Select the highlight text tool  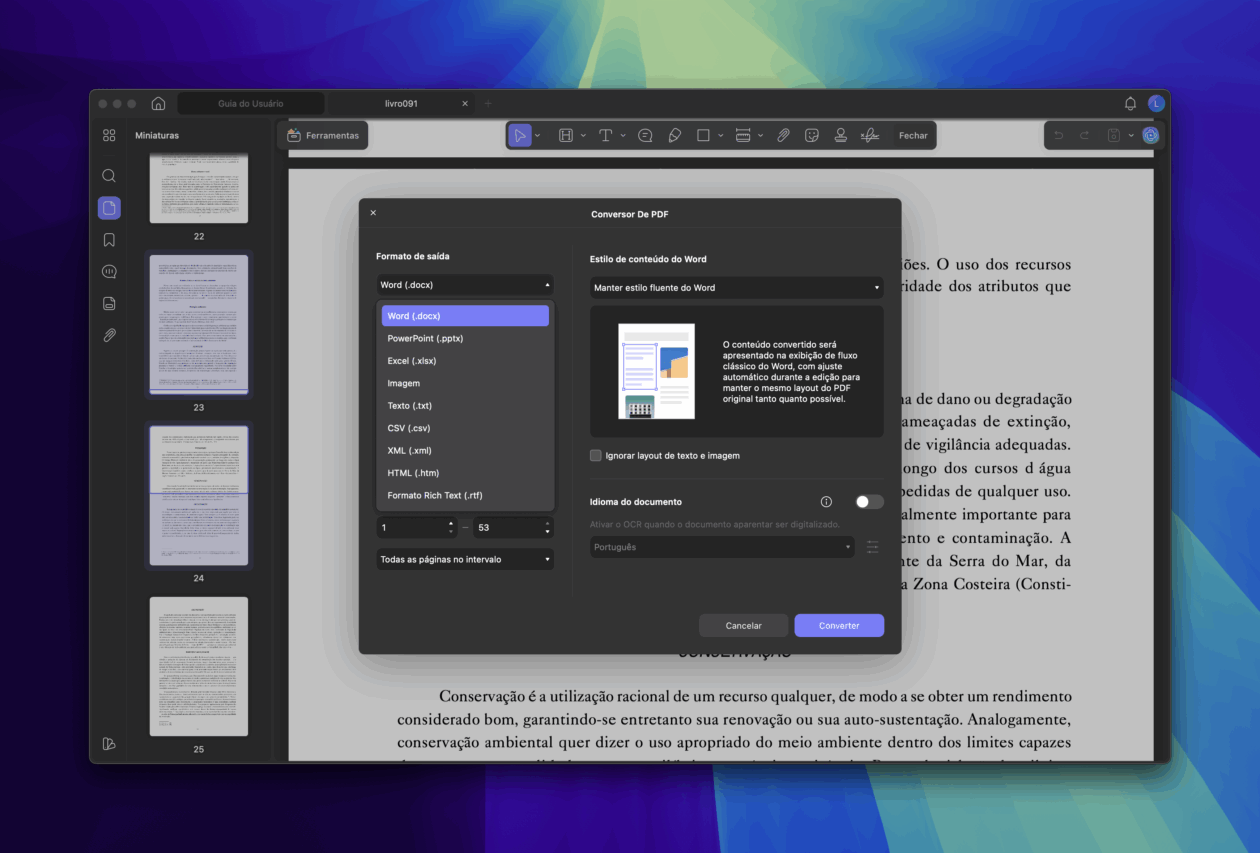(x=565, y=135)
